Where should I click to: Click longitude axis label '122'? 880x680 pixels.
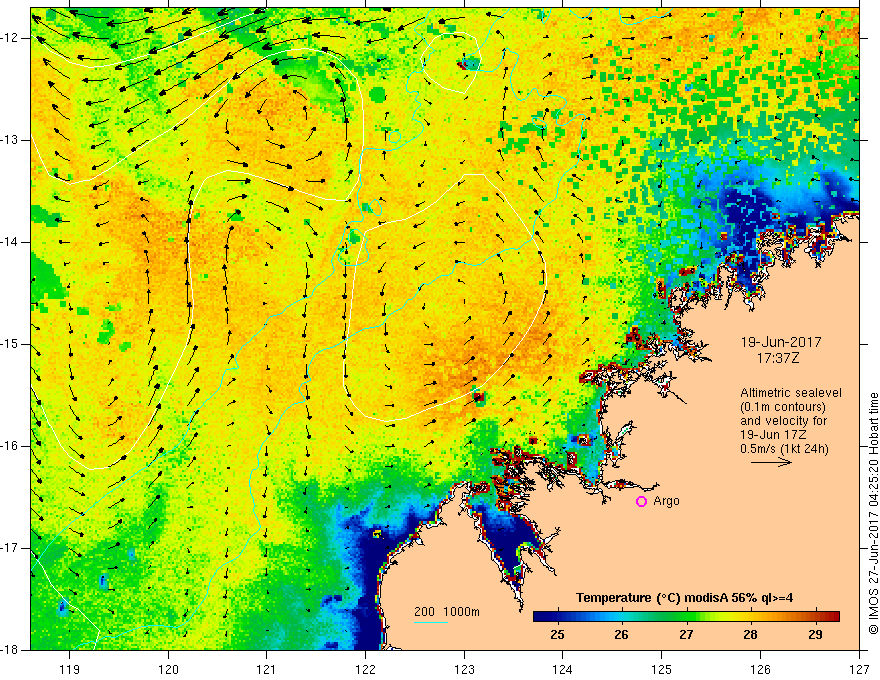[365, 669]
